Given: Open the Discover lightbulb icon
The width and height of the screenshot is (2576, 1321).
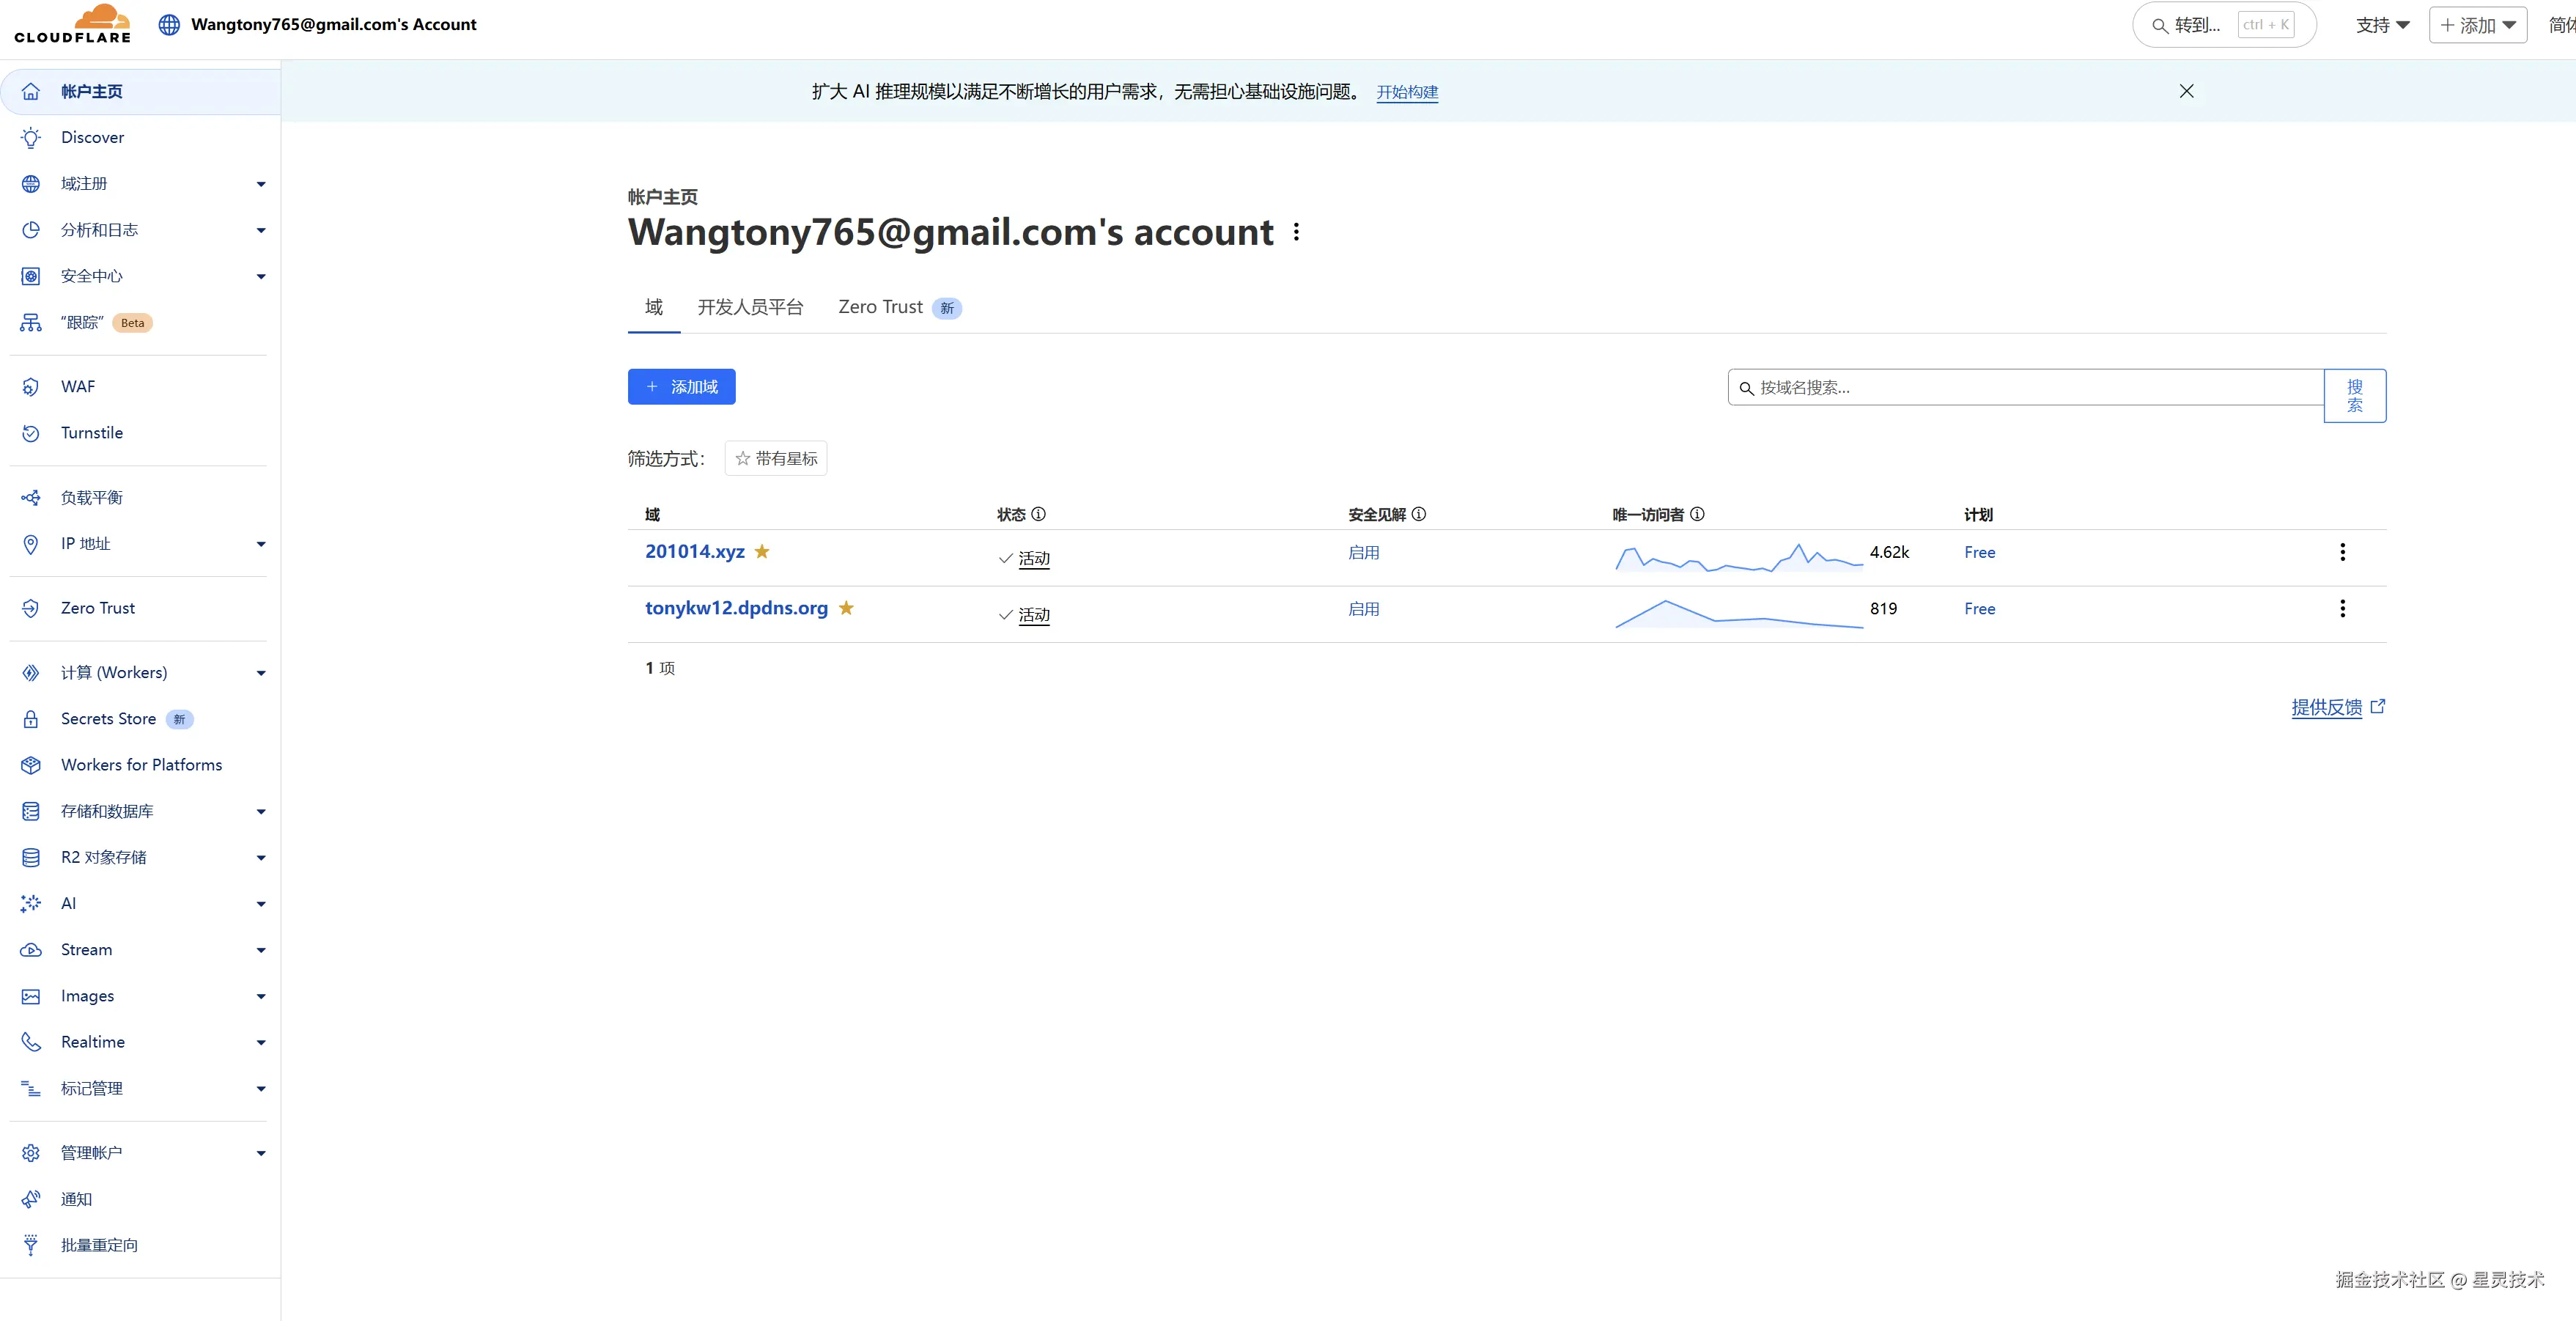Looking at the screenshot, I should coord(31,138).
